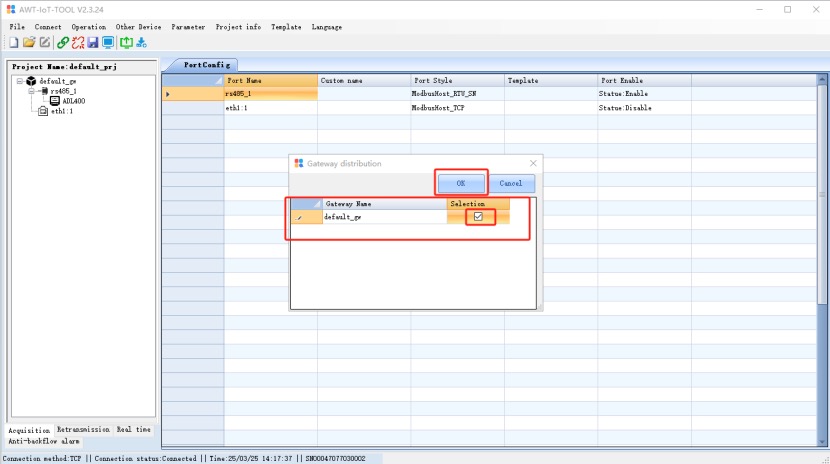Open the Connect menu
The image size is (830, 464).
tap(48, 27)
